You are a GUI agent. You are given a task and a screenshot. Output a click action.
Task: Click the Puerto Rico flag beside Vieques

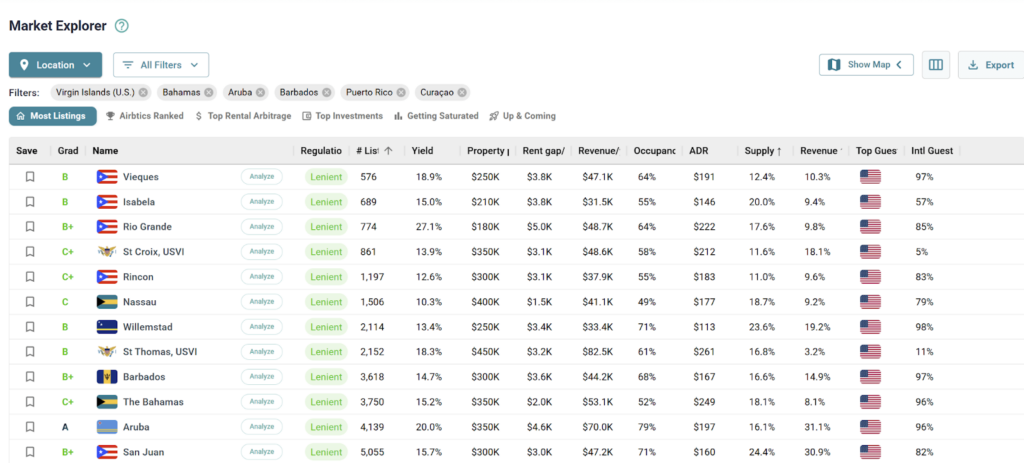[x=107, y=177]
